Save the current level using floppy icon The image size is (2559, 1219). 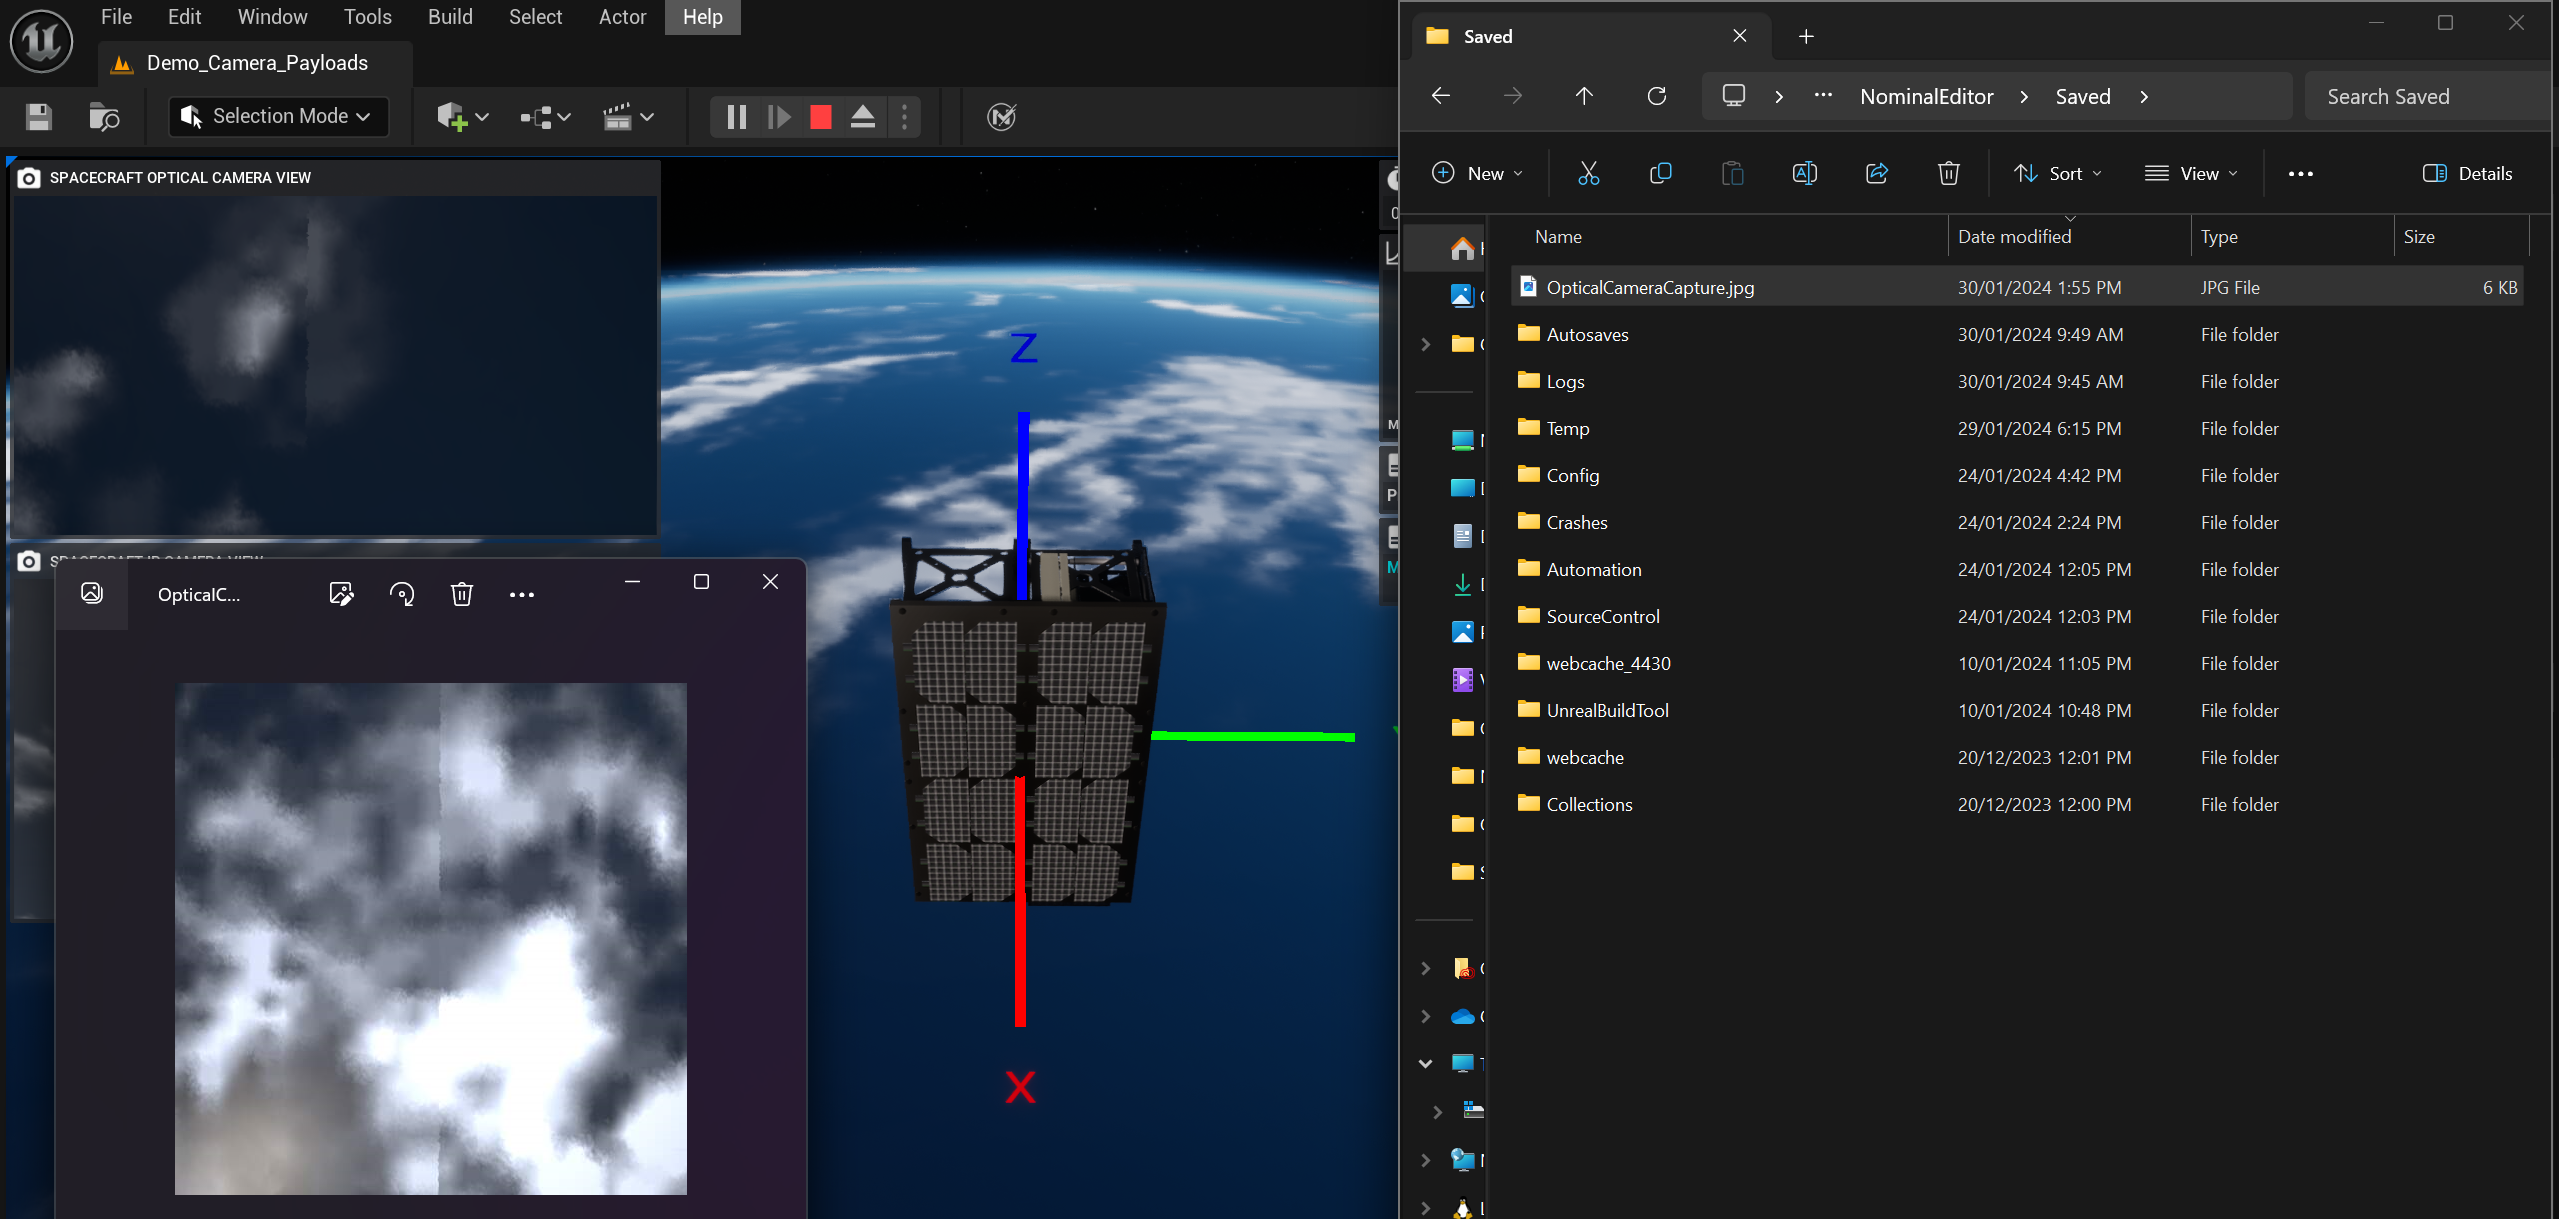[x=39, y=117]
